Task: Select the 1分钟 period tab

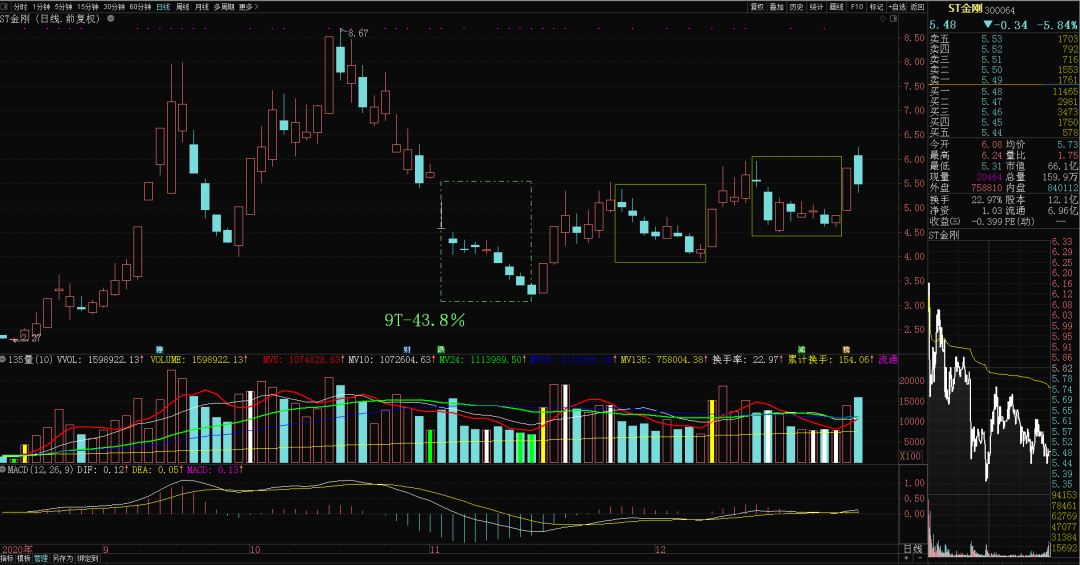Action: click(41, 7)
